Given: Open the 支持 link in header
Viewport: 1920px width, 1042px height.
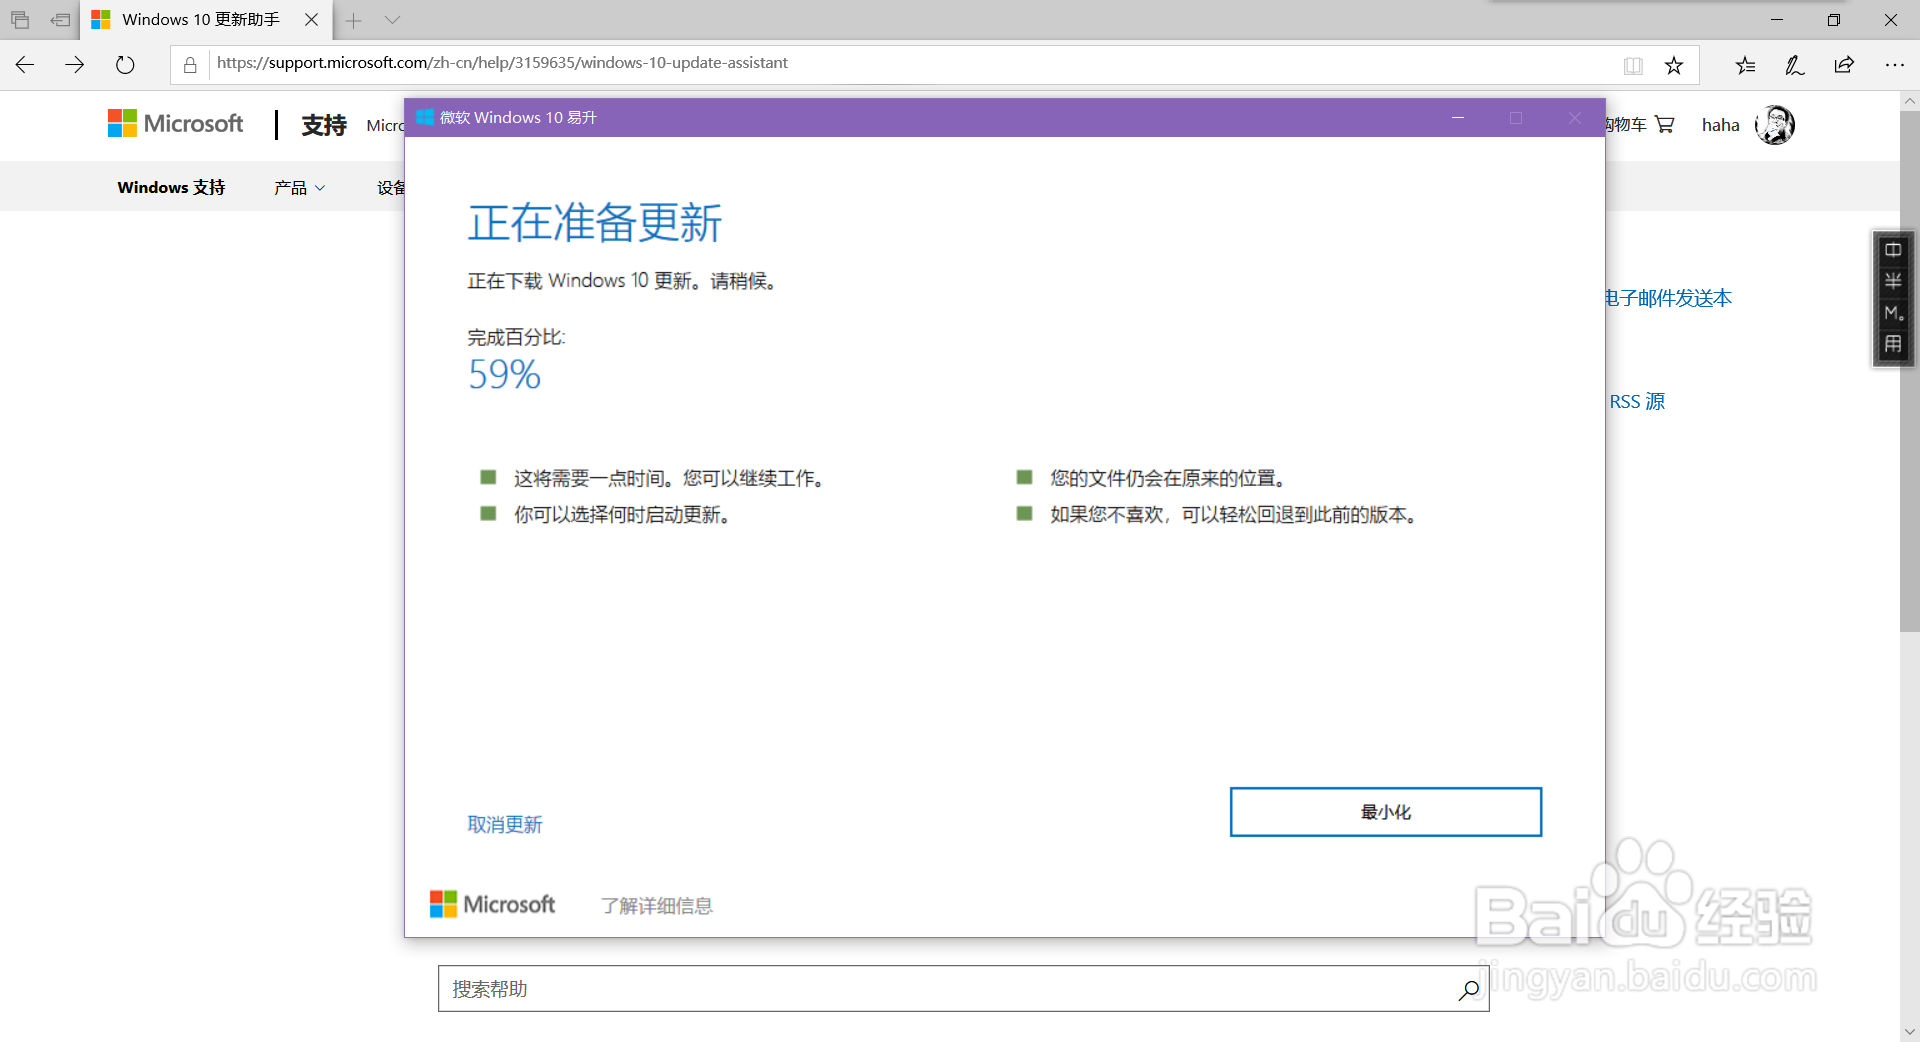Looking at the screenshot, I should 324,125.
